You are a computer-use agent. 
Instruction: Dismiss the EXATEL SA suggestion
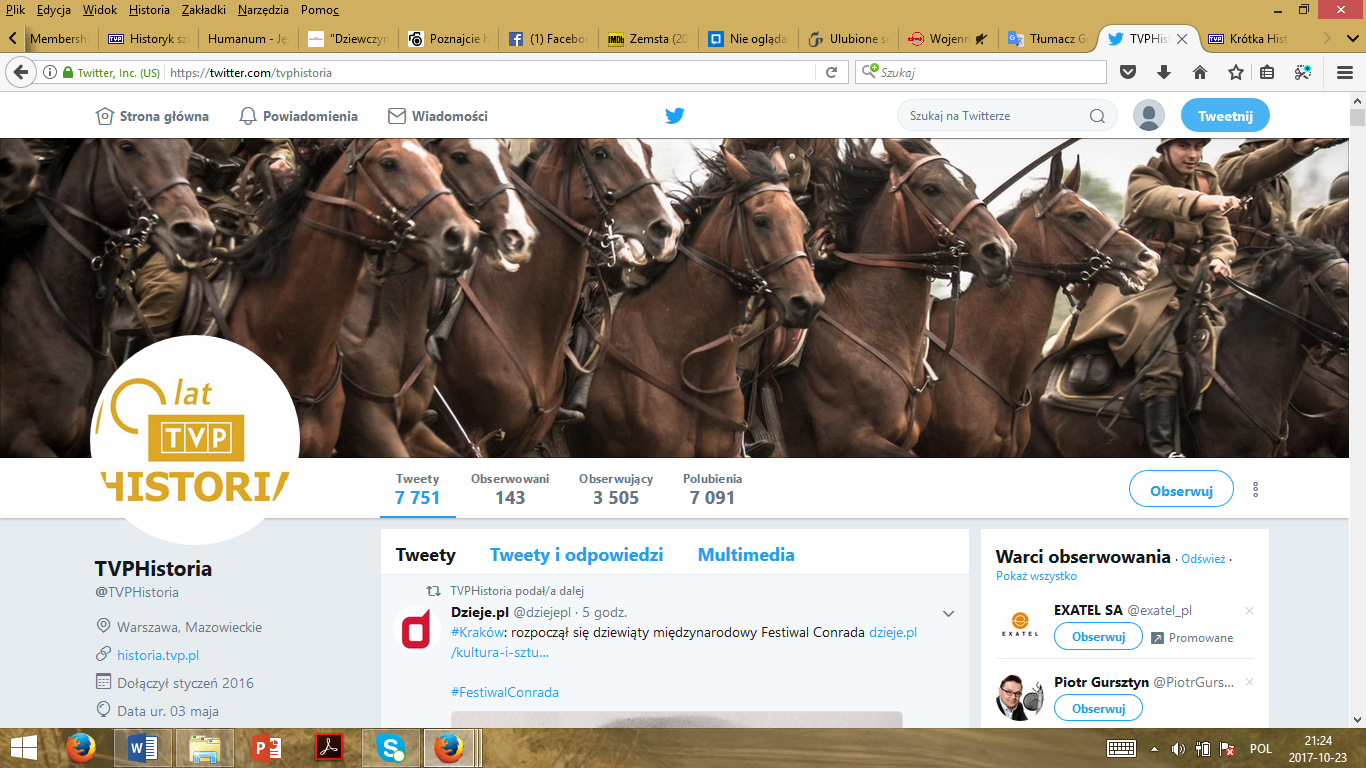coord(1249,611)
